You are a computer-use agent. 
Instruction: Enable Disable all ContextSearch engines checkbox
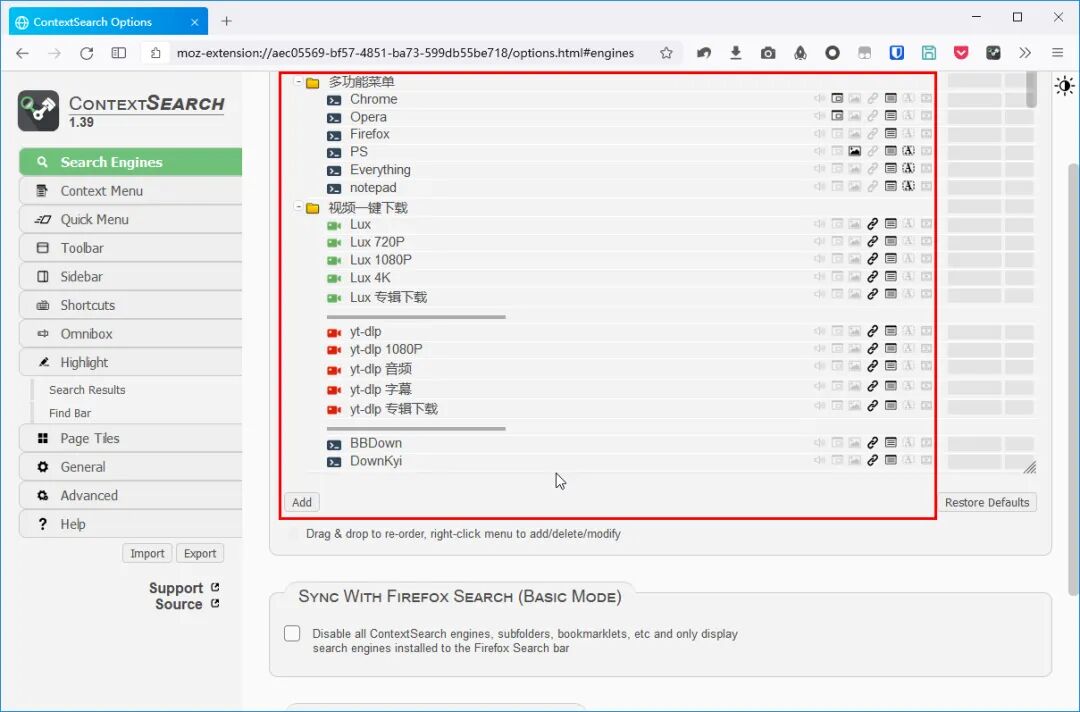[292, 634]
